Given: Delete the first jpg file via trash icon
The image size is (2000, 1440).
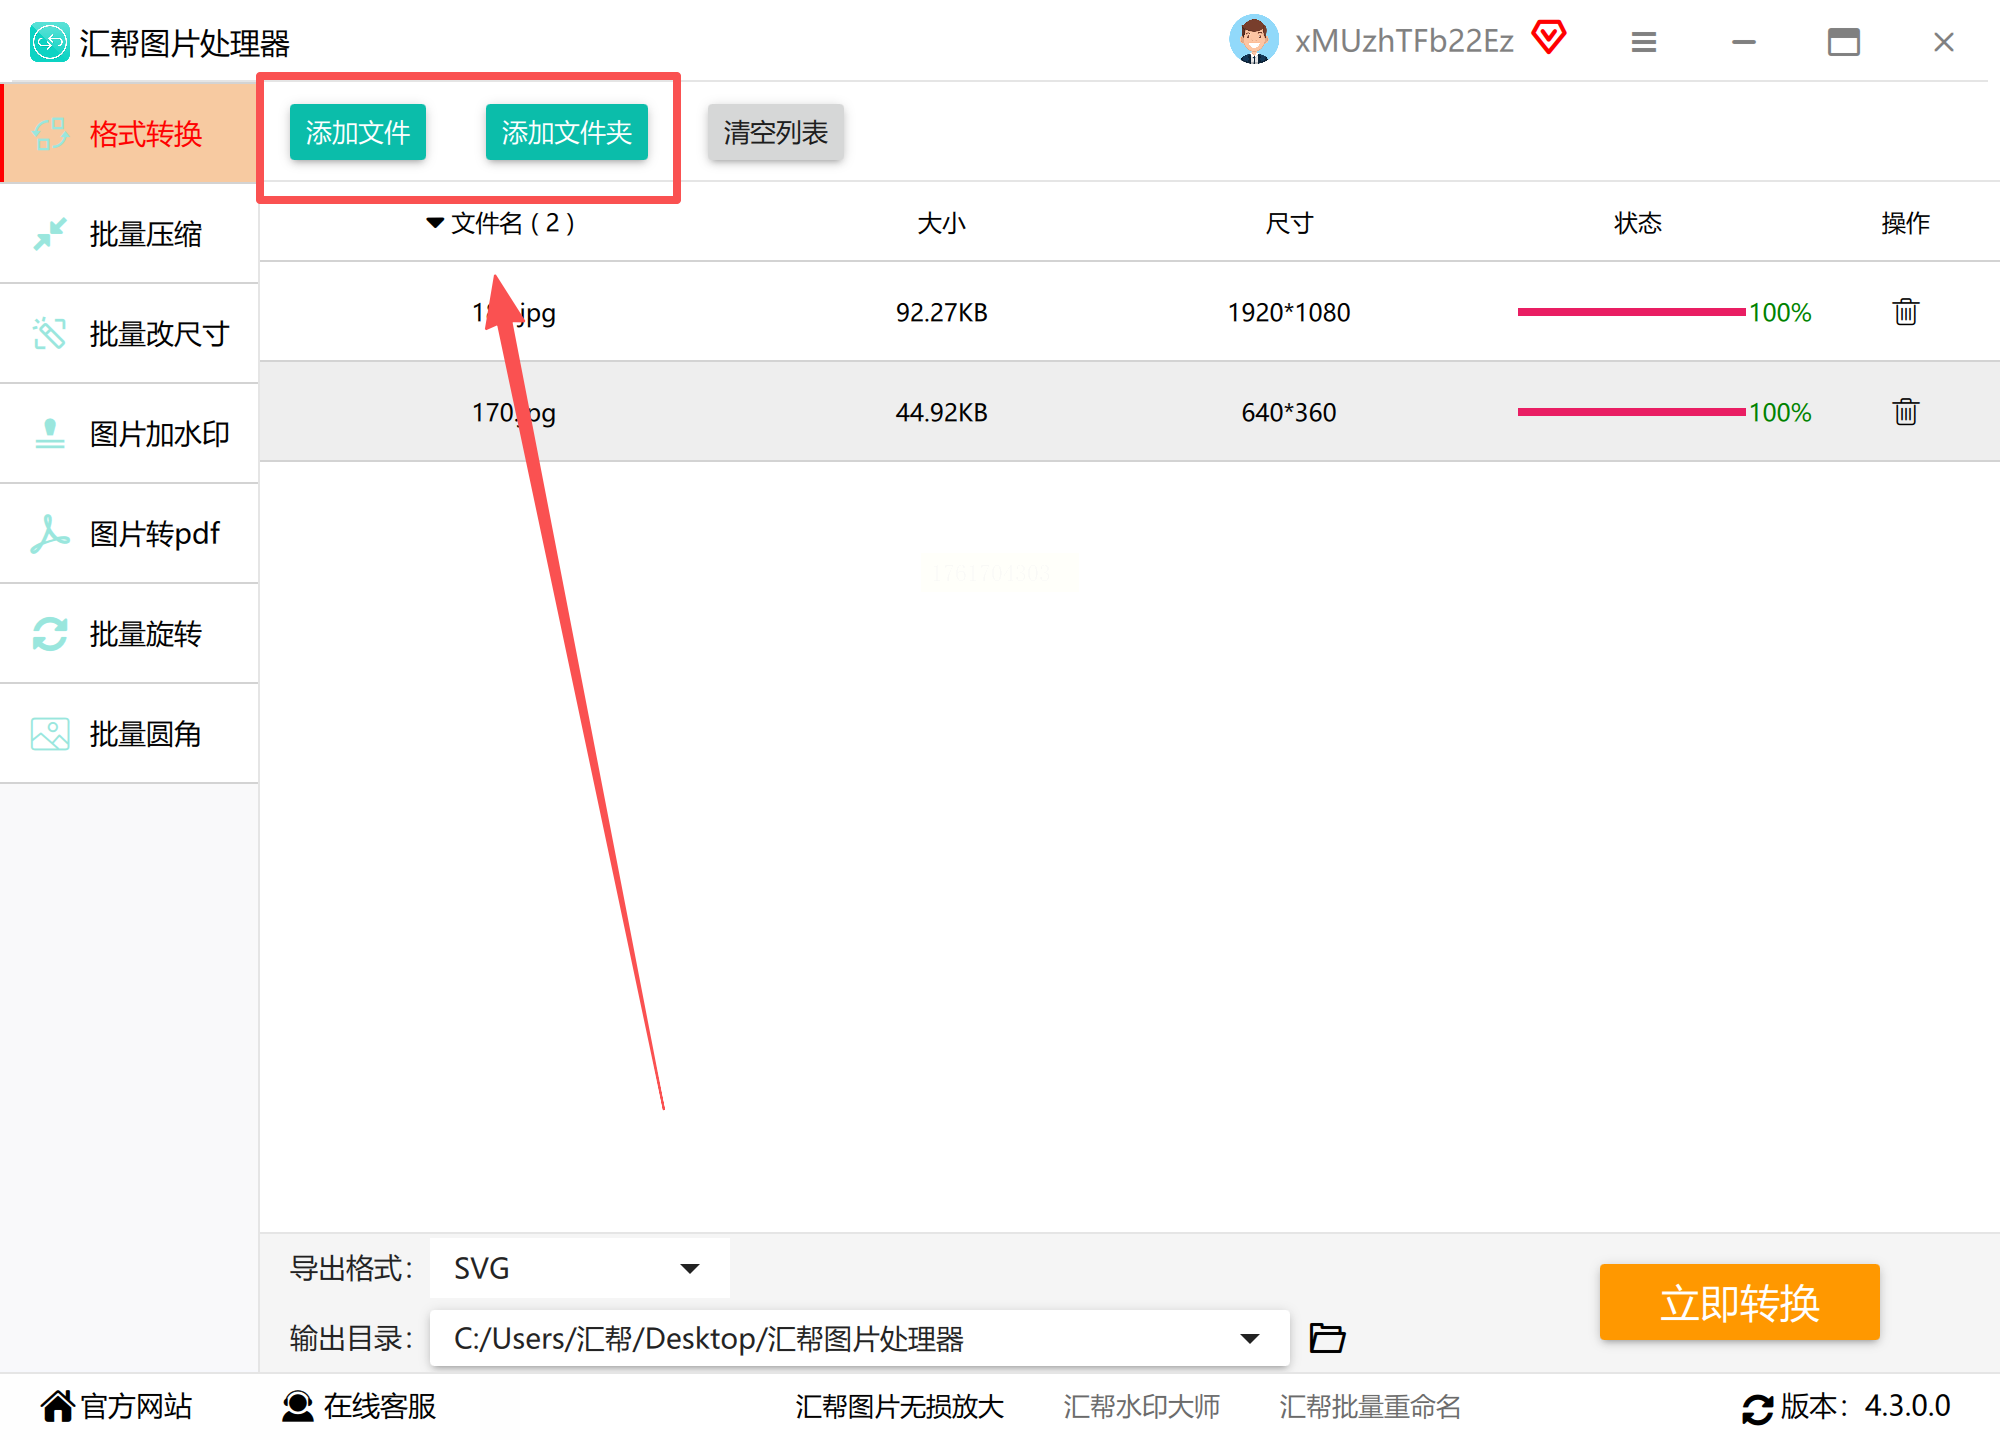Looking at the screenshot, I should point(1905,312).
